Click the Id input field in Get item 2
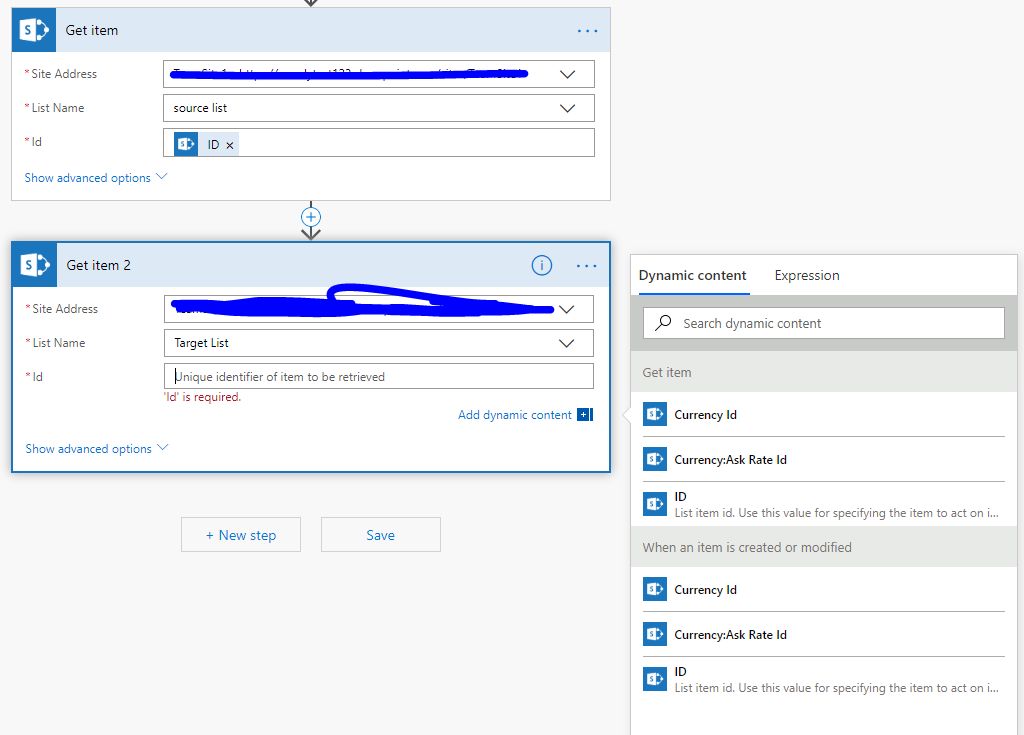The width and height of the screenshot is (1024, 735). [379, 376]
